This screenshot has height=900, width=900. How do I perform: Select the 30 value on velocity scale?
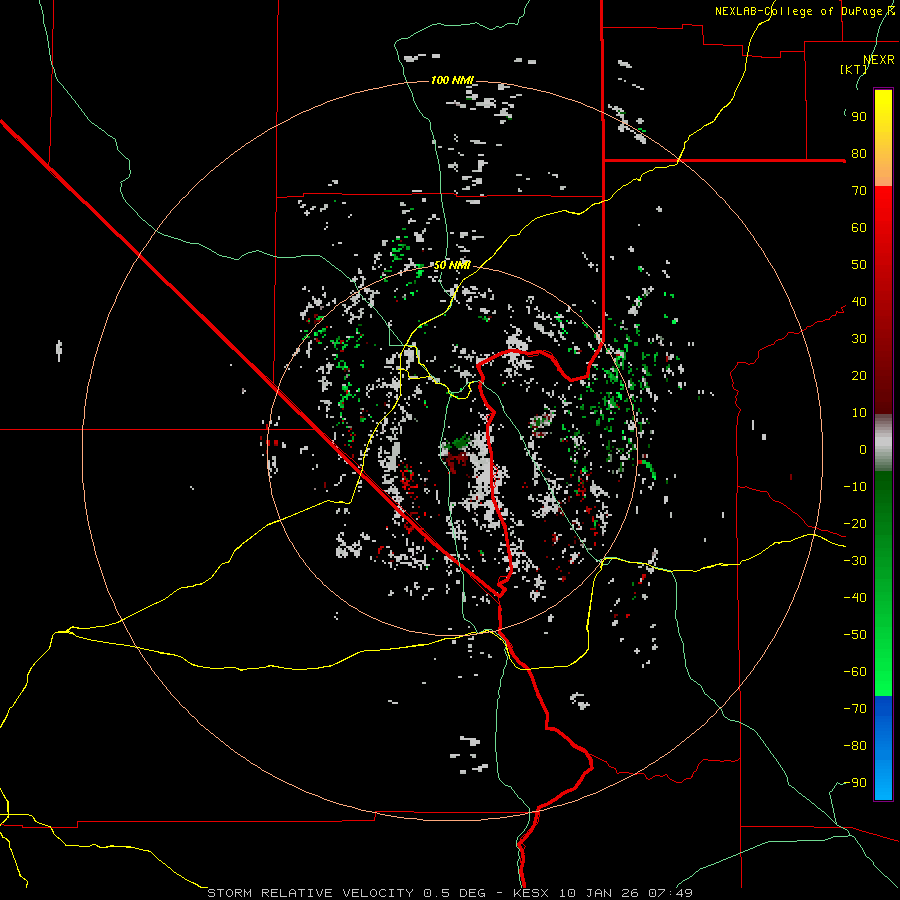click(x=859, y=339)
